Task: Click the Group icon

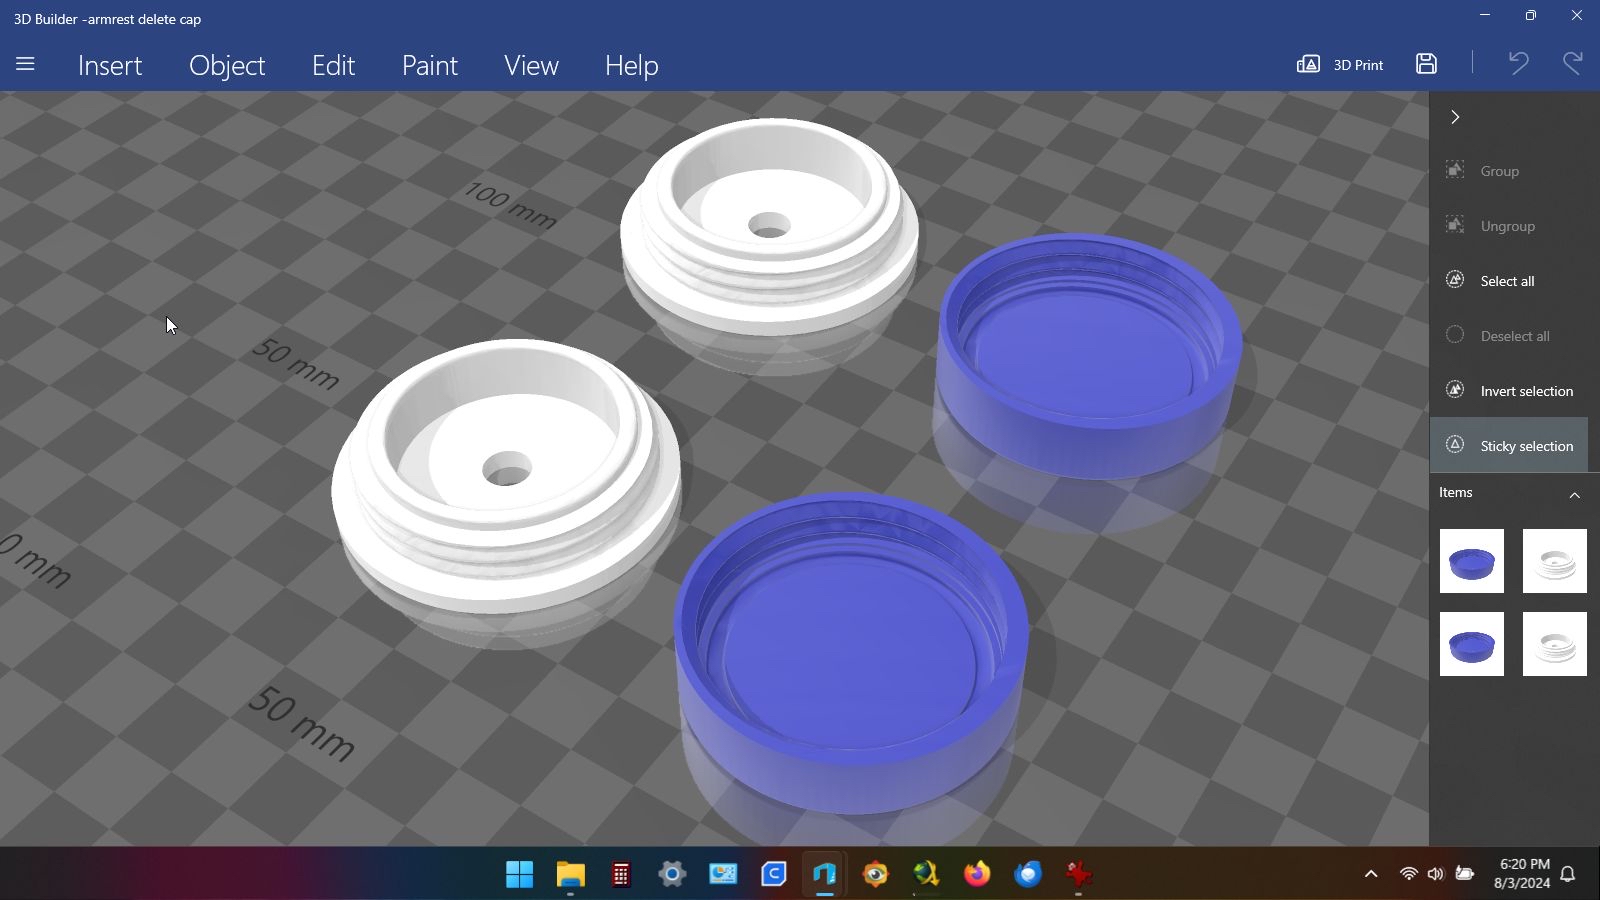Action: (1455, 170)
